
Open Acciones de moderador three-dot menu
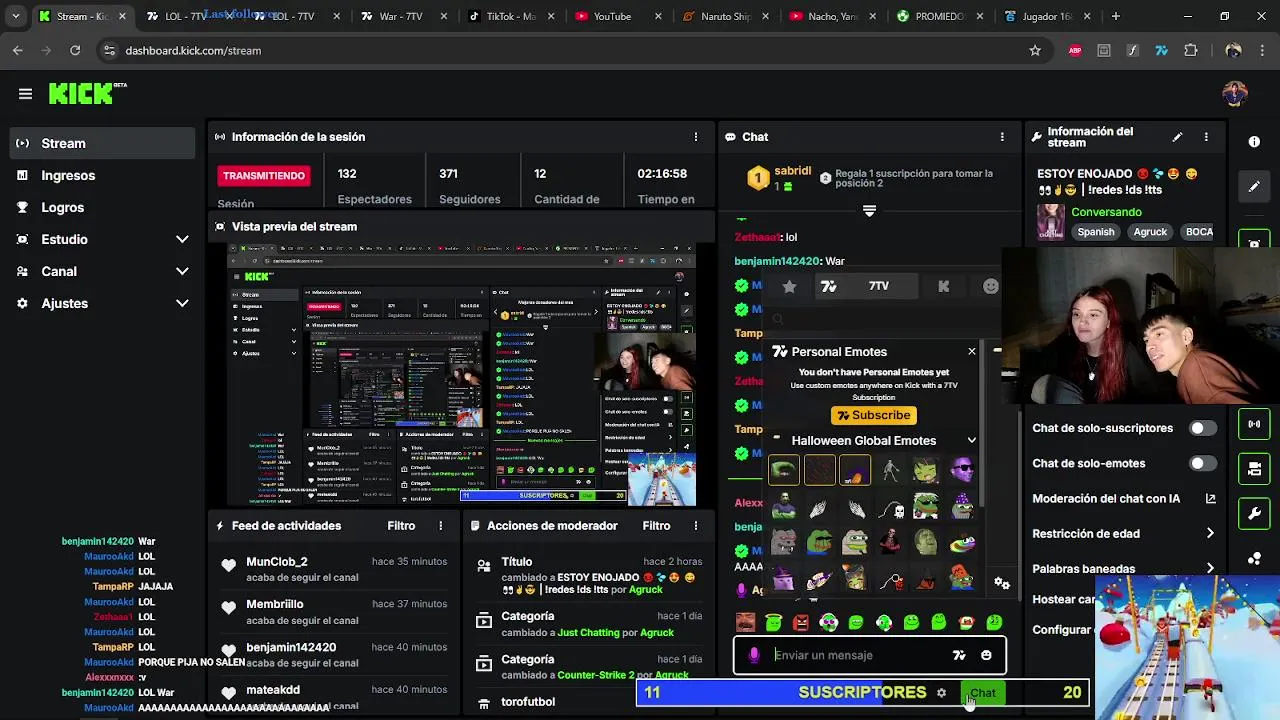pyautogui.click(x=696, y=526)
